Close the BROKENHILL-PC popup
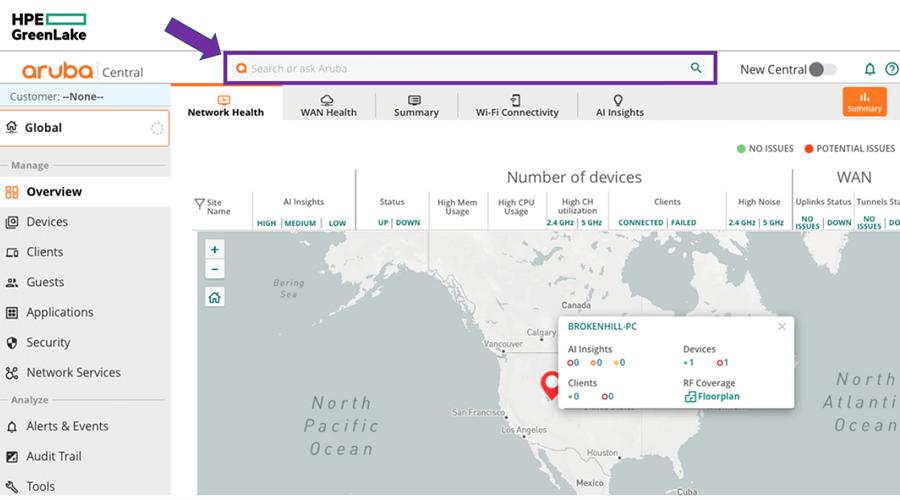Viewport: 900px width, 500px height. (x=782, y=326)
